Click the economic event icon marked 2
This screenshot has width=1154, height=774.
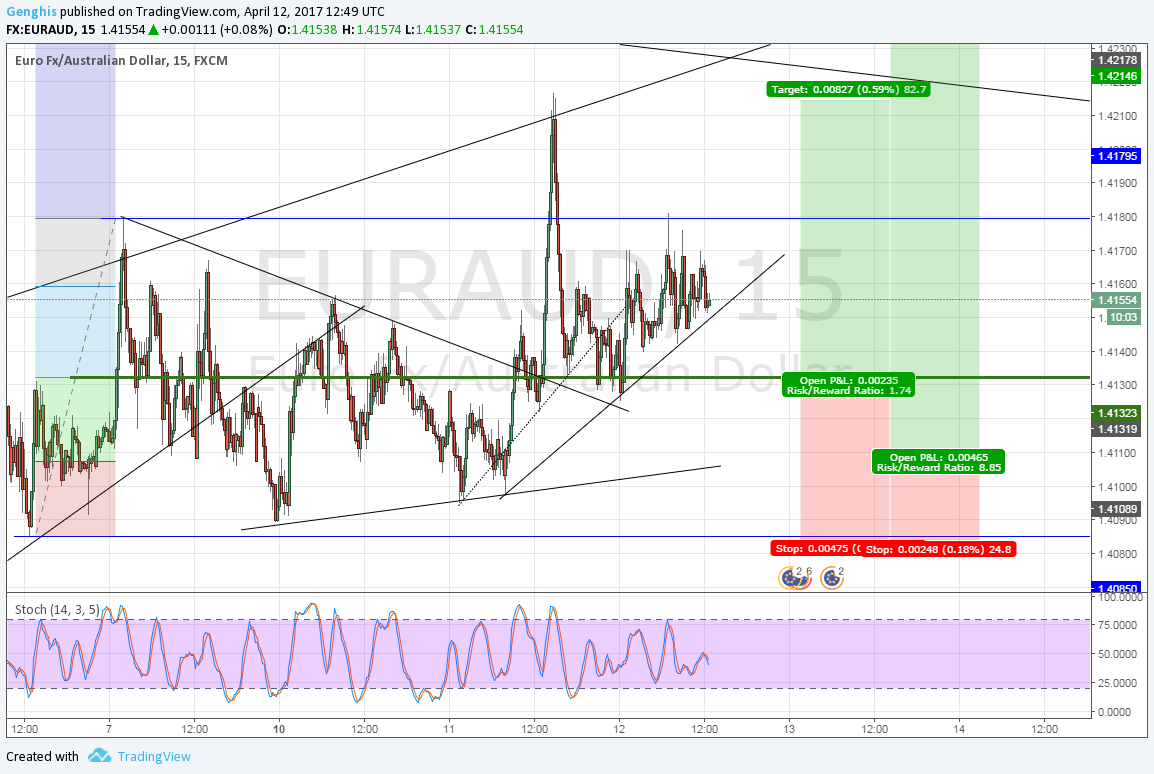[832, 578]
